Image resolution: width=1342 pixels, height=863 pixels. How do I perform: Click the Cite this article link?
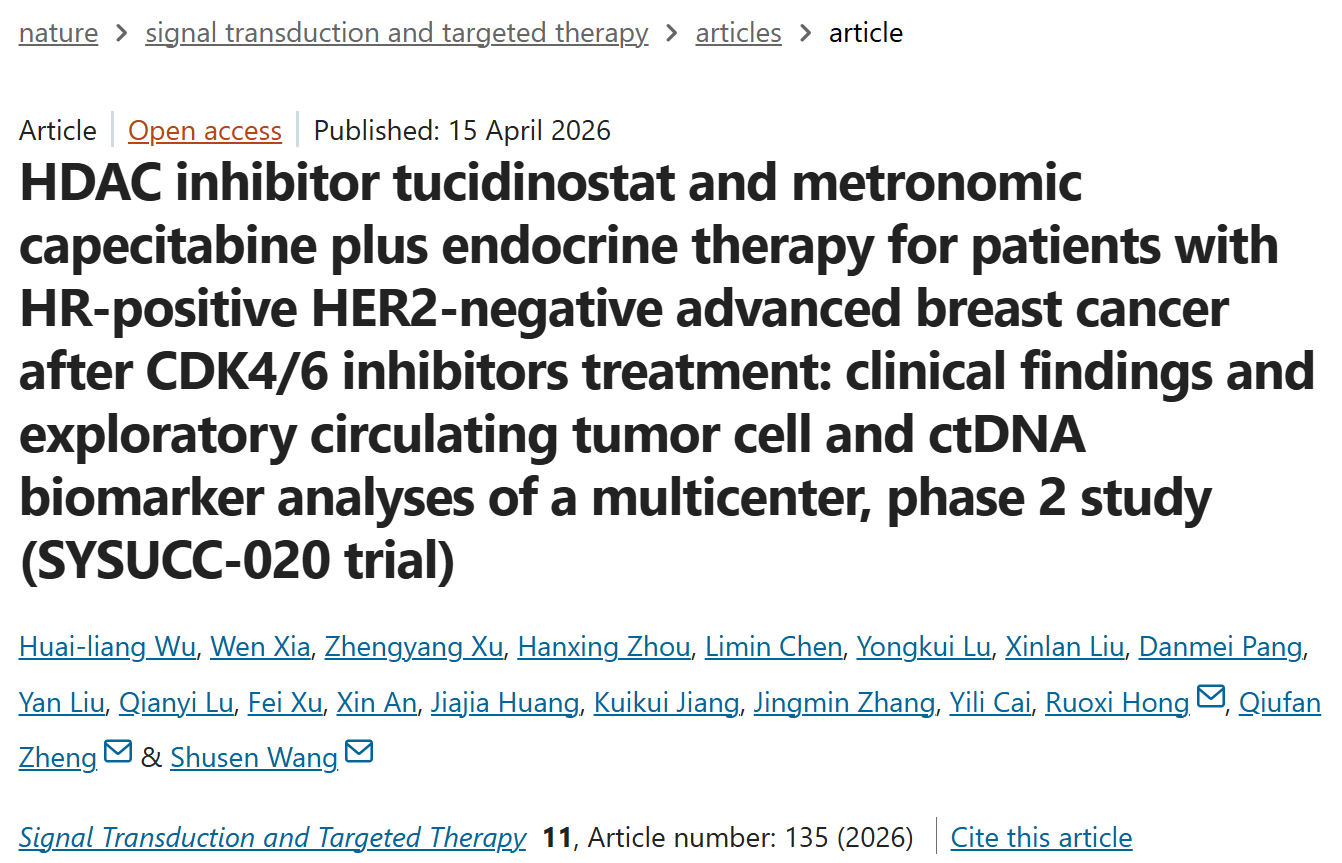(x=1041, y=837)
